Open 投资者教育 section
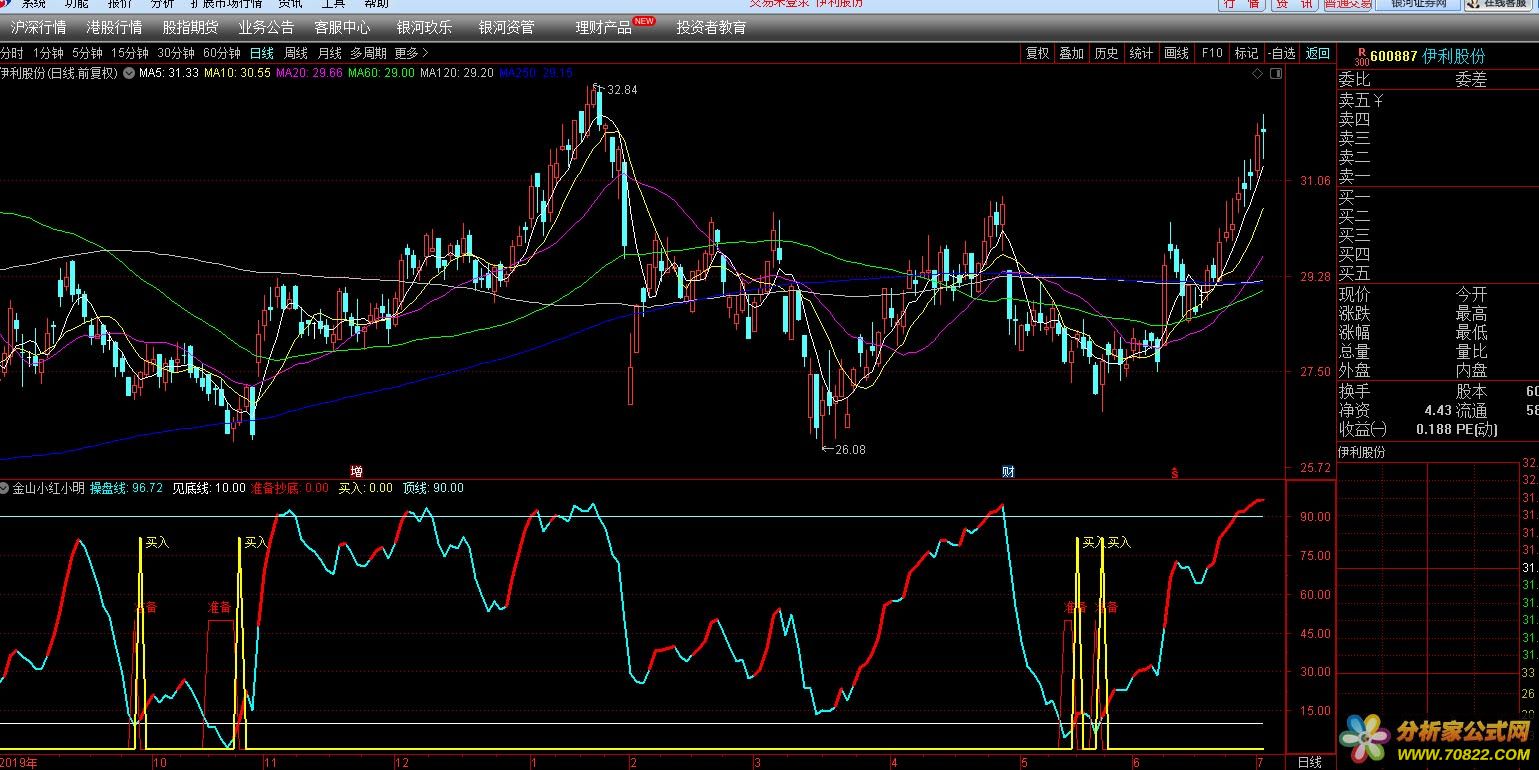The width and height of the screenshot is (1539, 770). 711,28
